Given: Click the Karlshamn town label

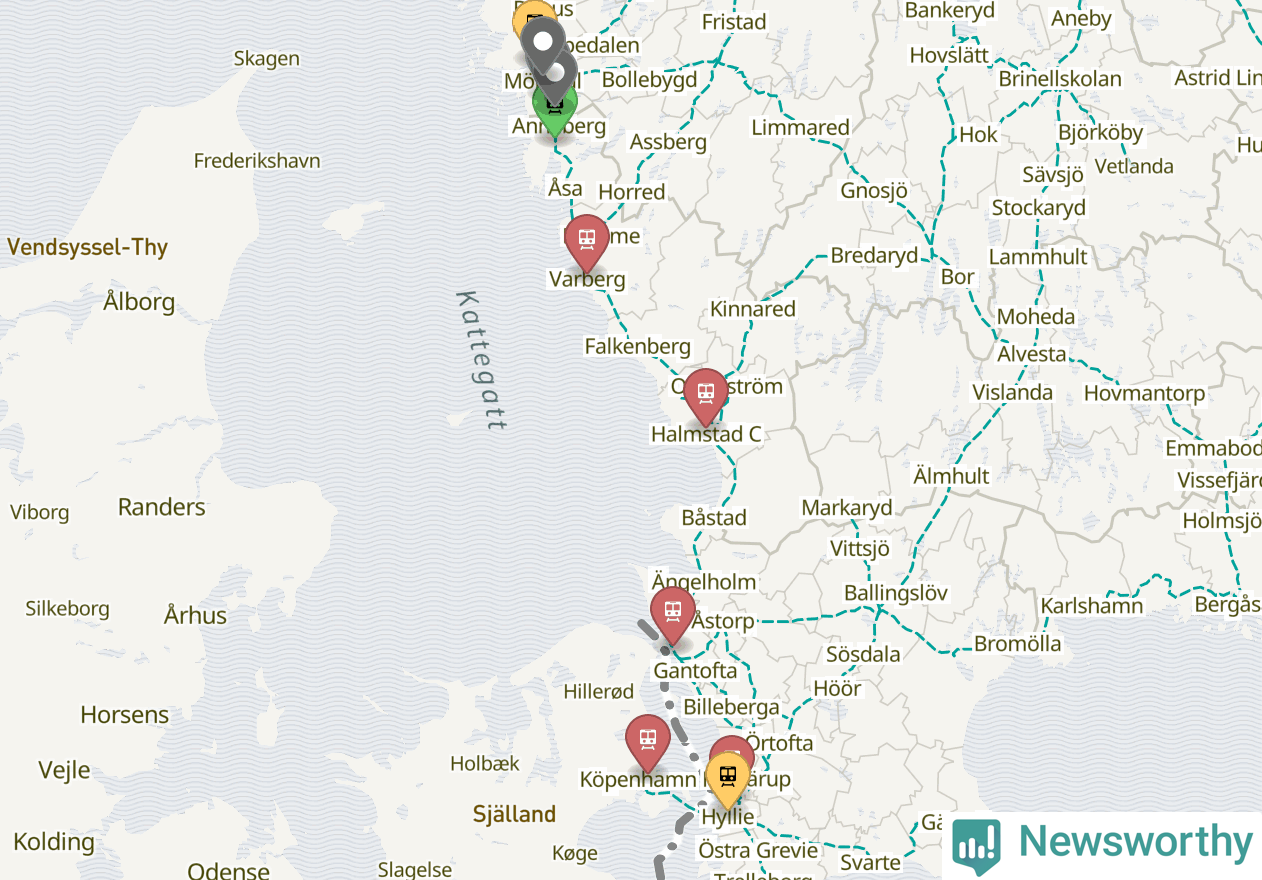Looking at the screenshot, I should tap(1092, 606).
